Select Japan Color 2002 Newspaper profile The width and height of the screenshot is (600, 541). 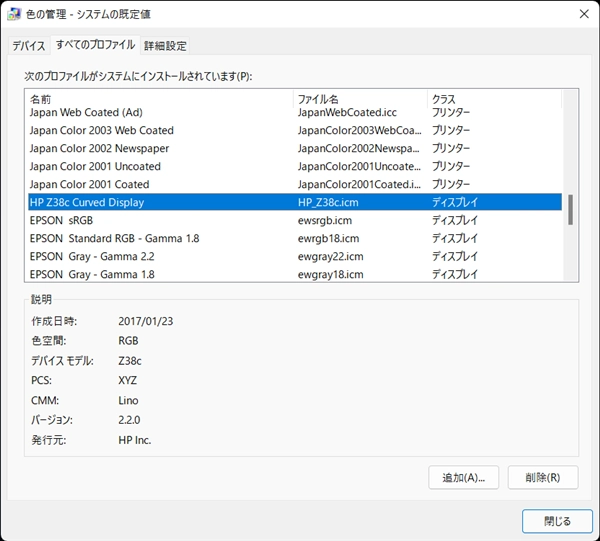click(99, 149)
